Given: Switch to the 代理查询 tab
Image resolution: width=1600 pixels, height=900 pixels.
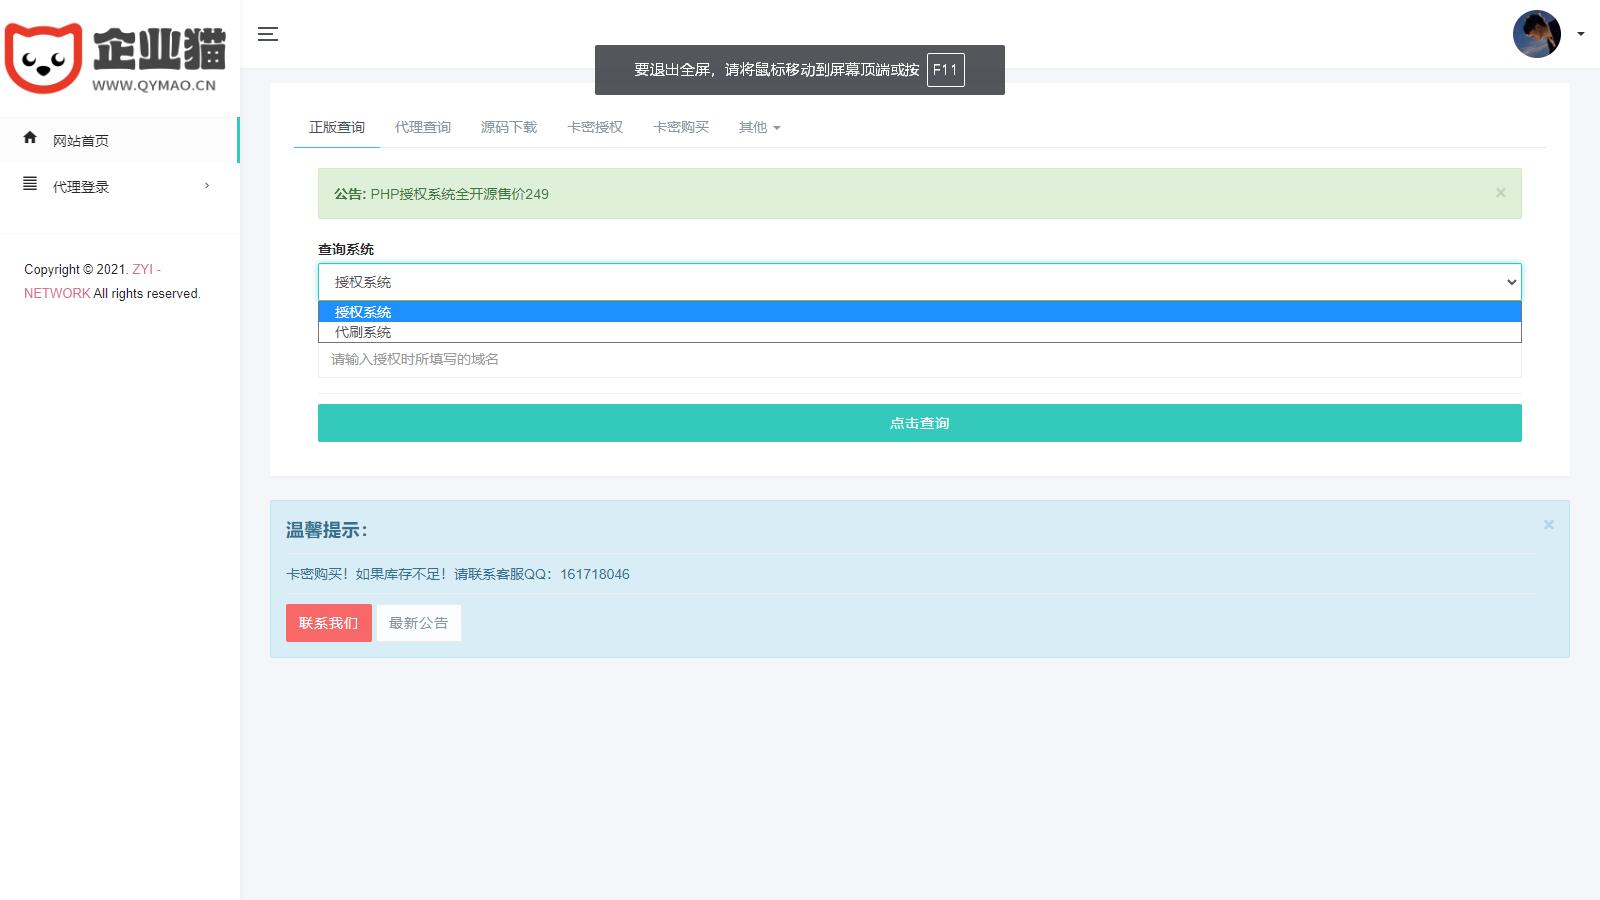Looking at the screenshot, I should (x=423, y=127).
